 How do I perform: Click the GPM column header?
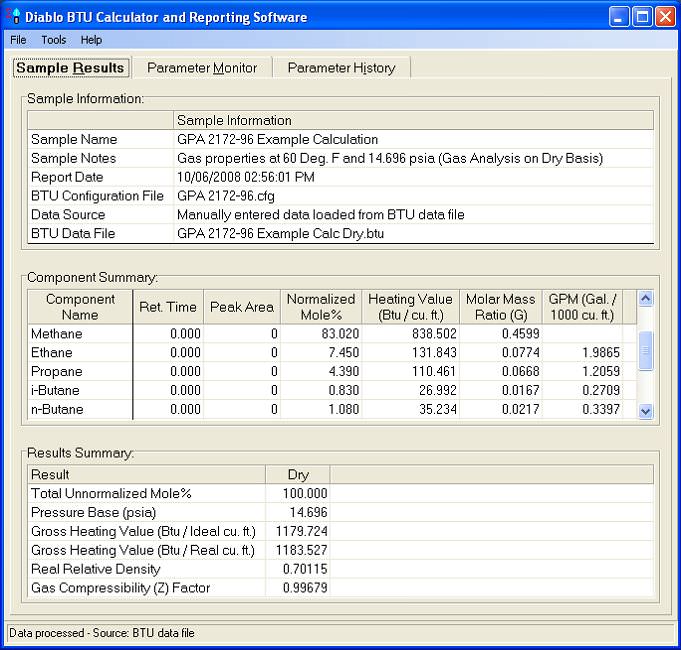(582, 307)
